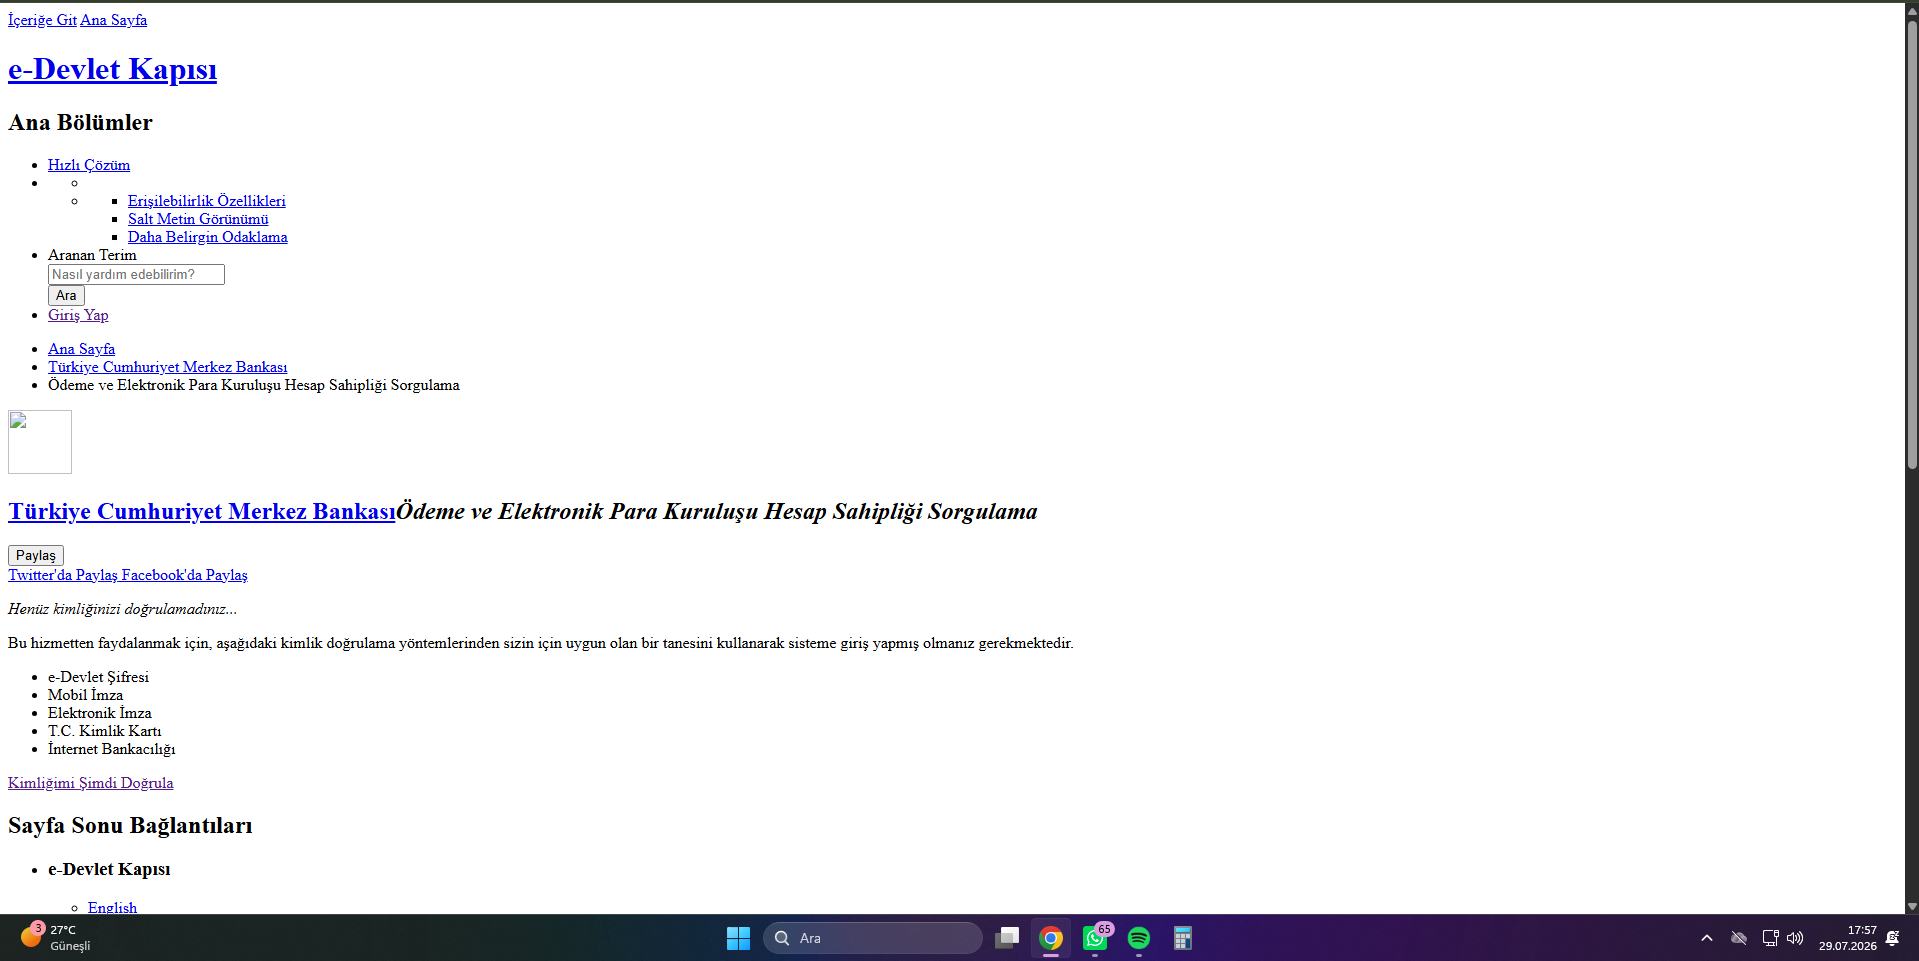Switch to Google Chrome on the taskbar
This screenshot has height=961, width=1919.
[1051, 938]
